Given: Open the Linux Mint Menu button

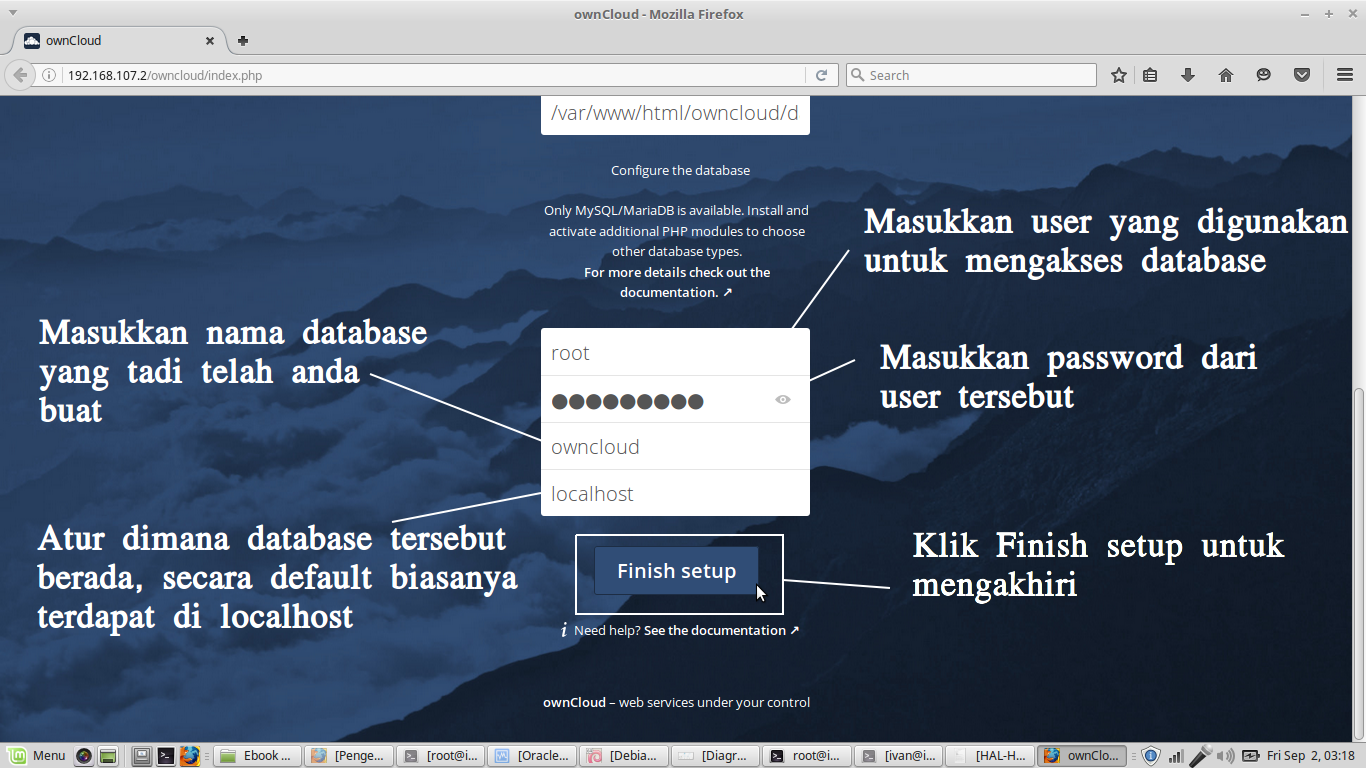Looking at the screenshot, I should (x=37, y=756).
